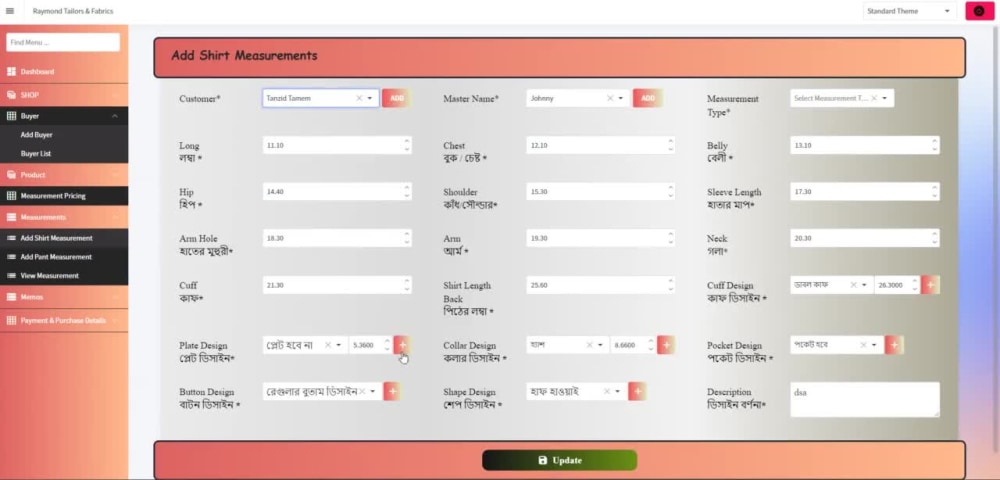This screenshot has width=1000, height=480.
Task: Click the plus button beside Shape Design
Action: click(637, 391)
